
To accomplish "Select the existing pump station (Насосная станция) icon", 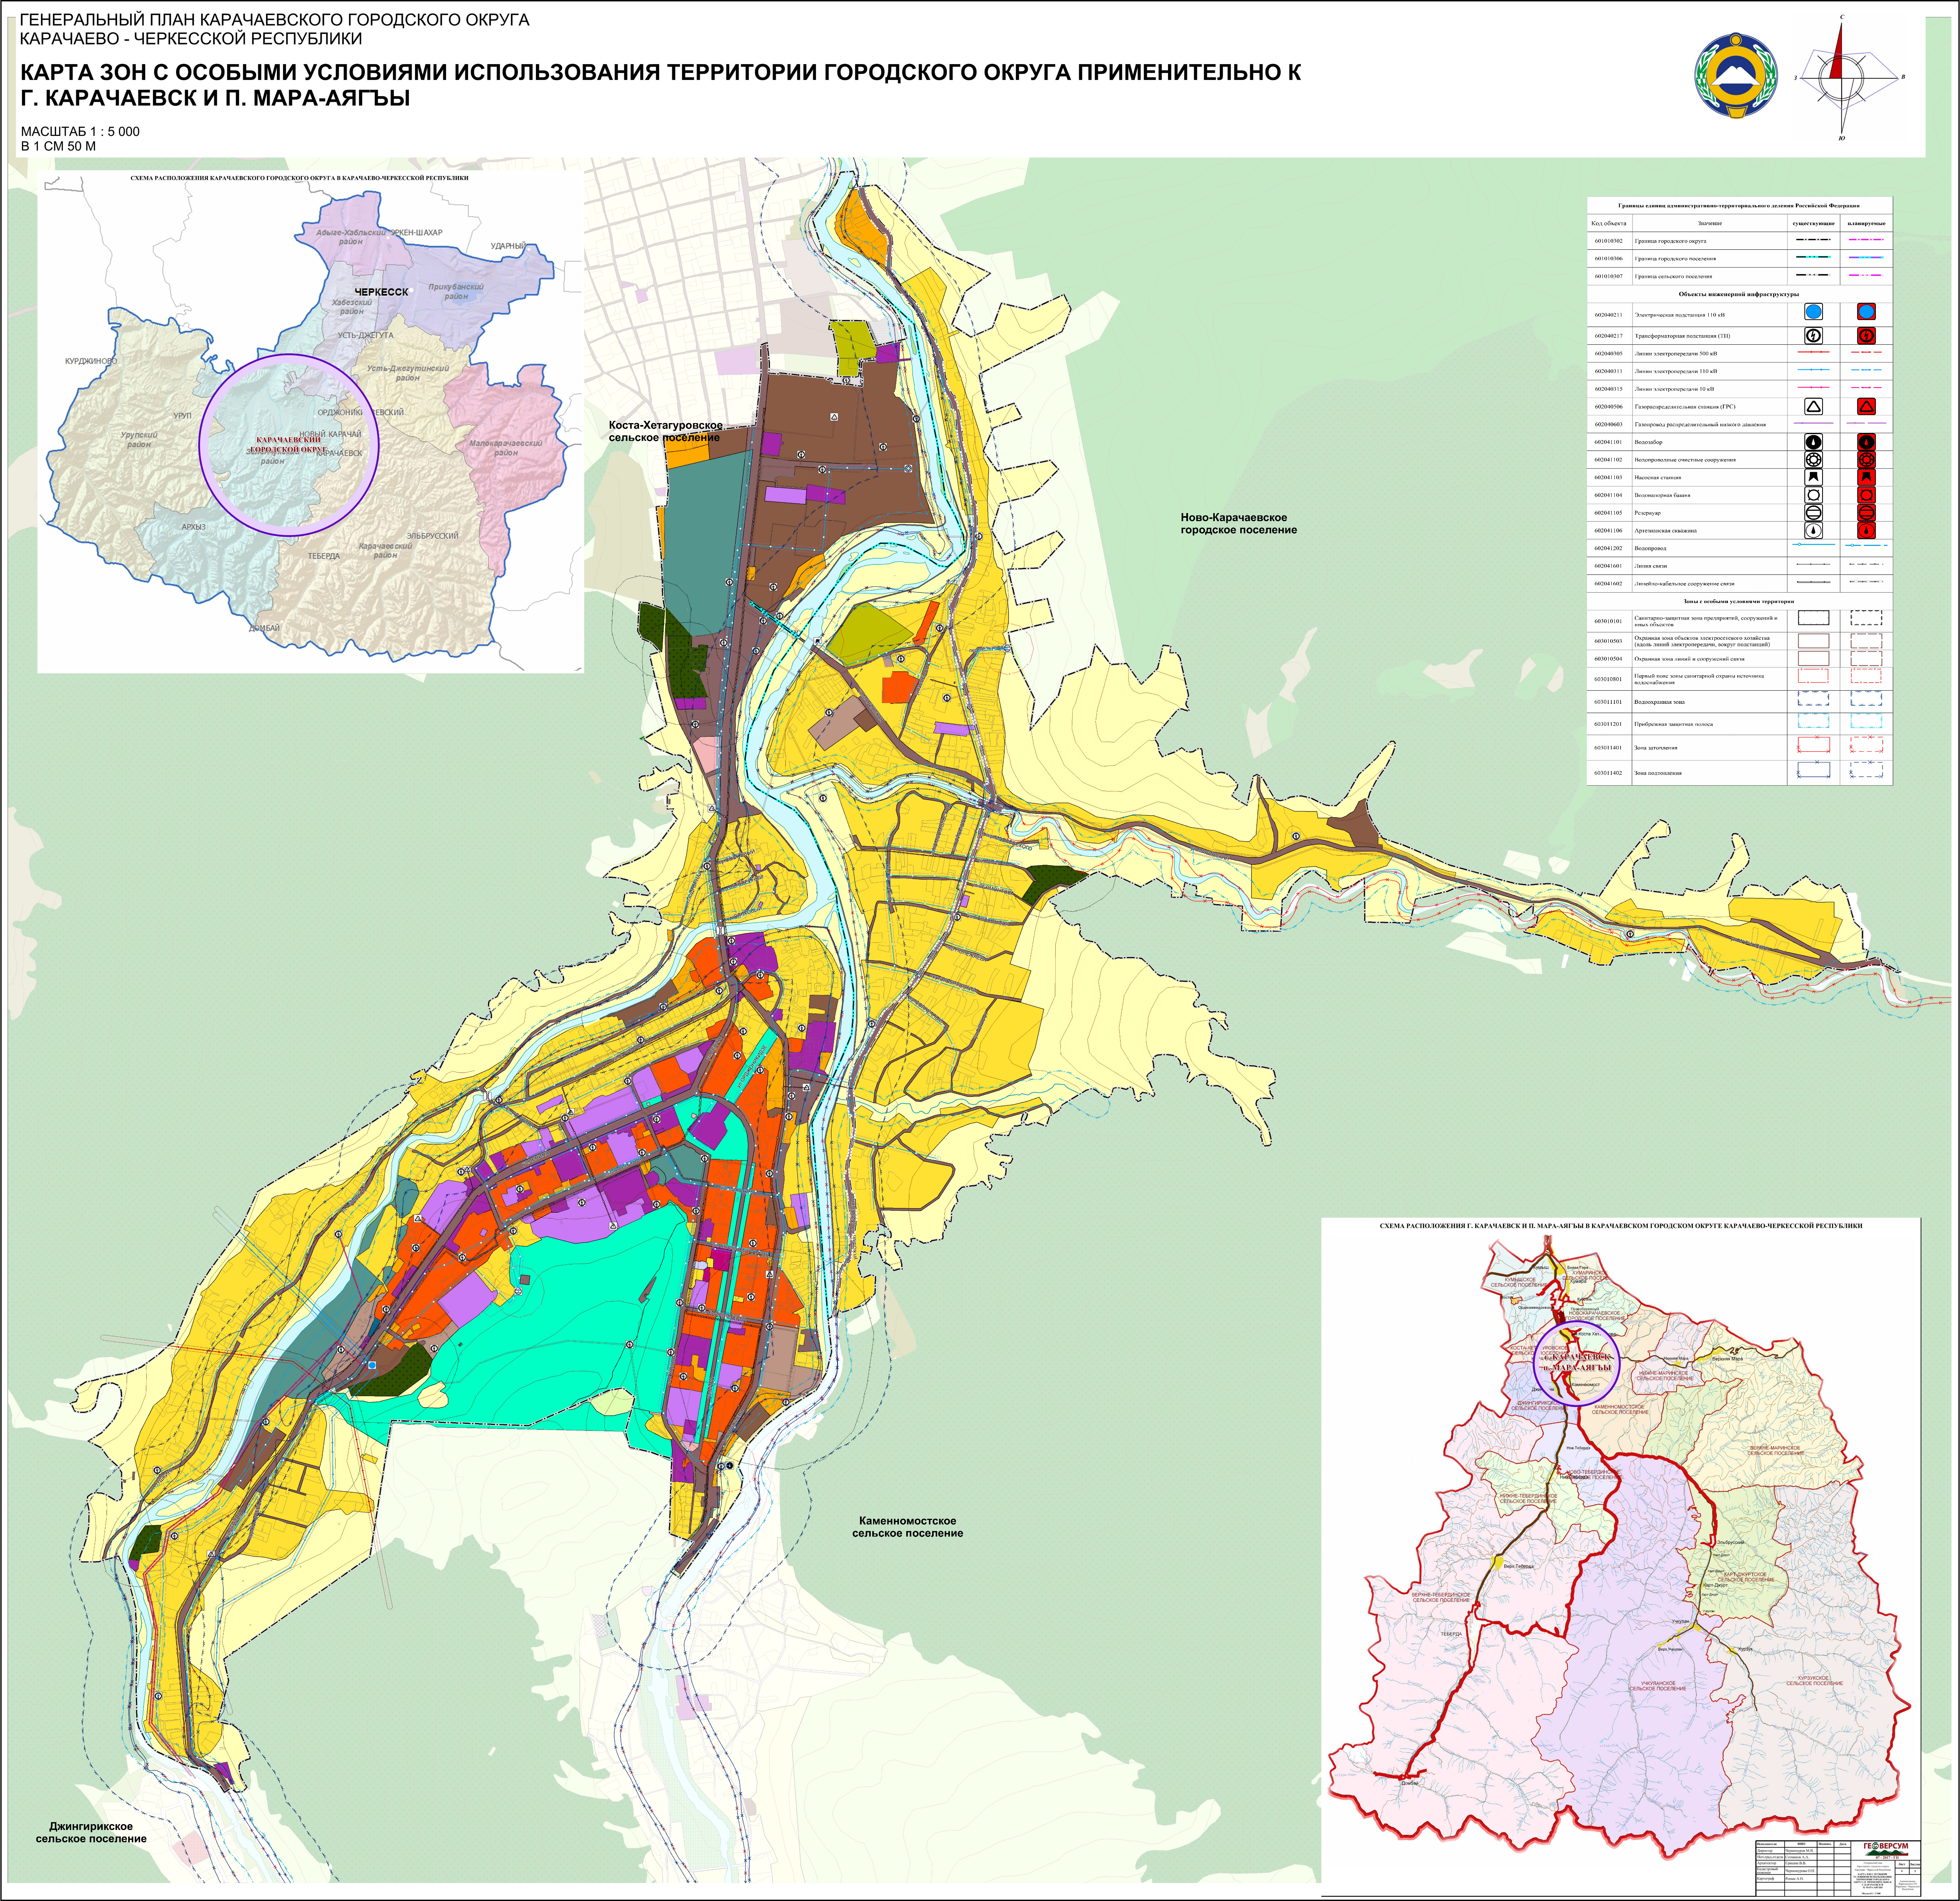I will [1814, 478].
